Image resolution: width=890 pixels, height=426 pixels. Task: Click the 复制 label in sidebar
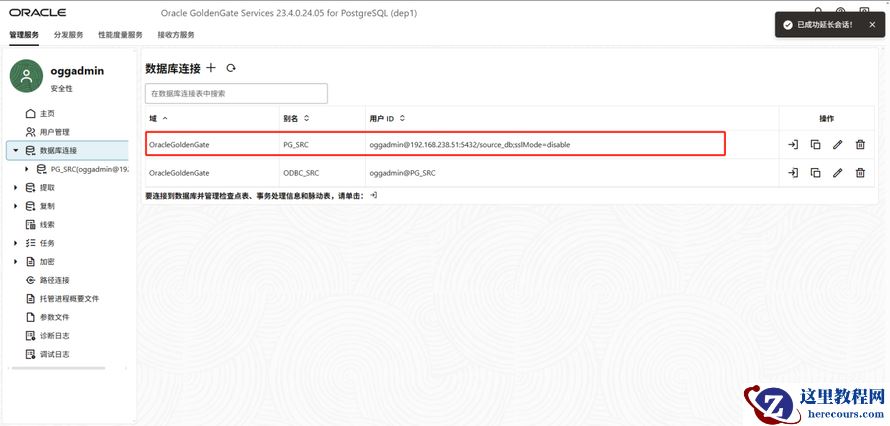point(48,206)
